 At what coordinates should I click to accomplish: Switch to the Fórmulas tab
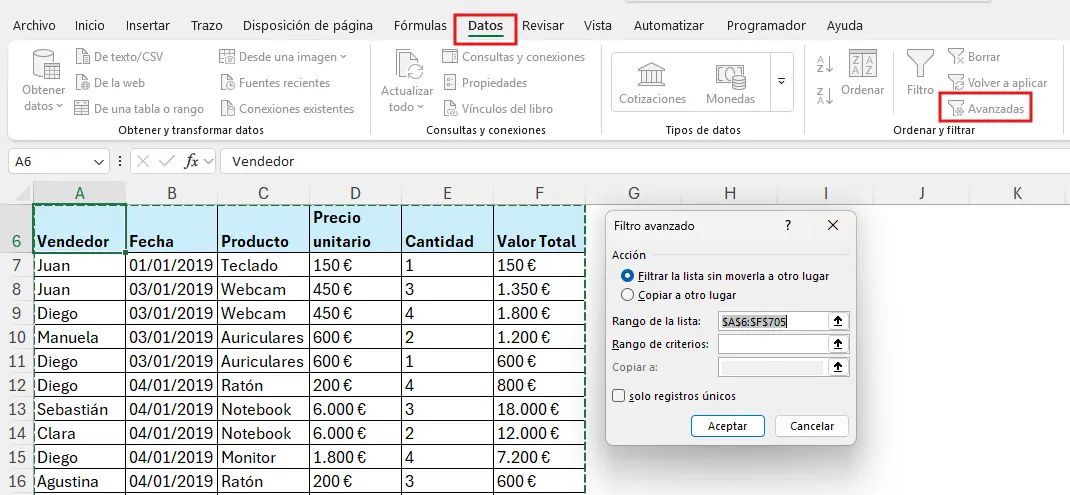point(420,25)
